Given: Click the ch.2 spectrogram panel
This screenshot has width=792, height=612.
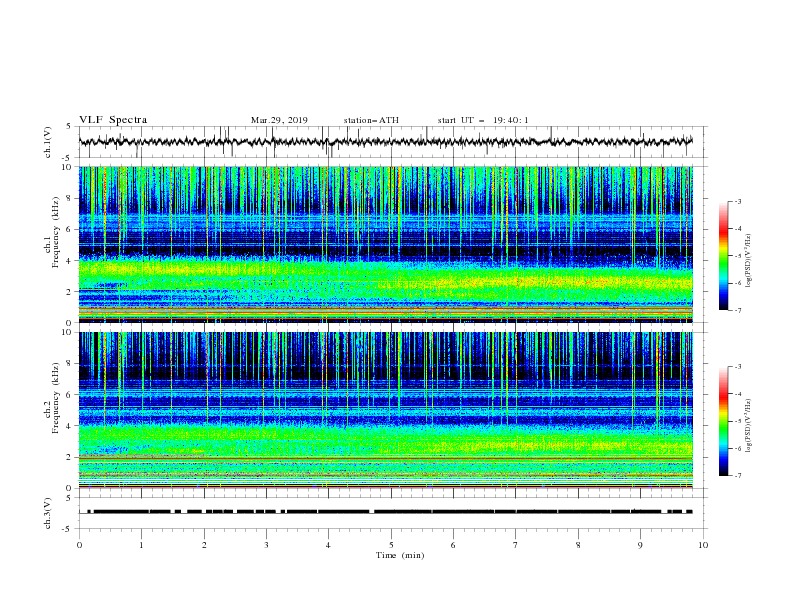Looking at the screenshot, I should point(386,410).
